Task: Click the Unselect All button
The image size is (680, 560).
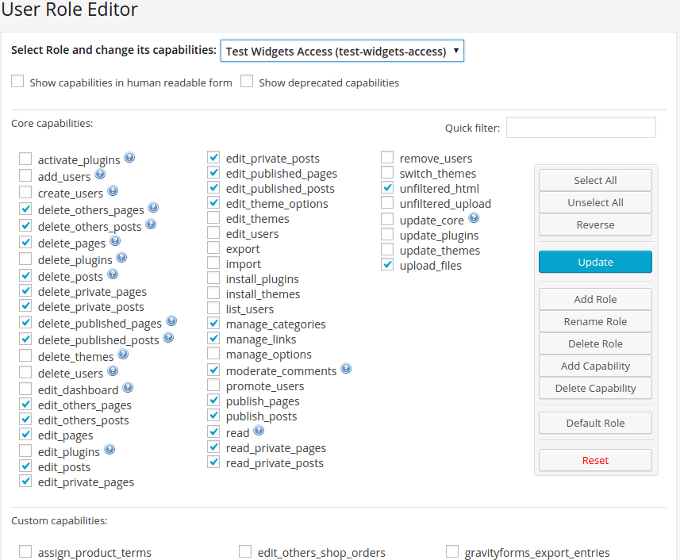Action: [595, 202]
